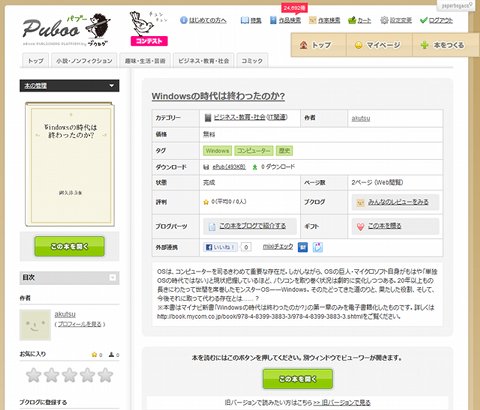Click the ePub file icon in download row
Image resolution: width=480 pixels, height=410 pixels.
(206, 167)
